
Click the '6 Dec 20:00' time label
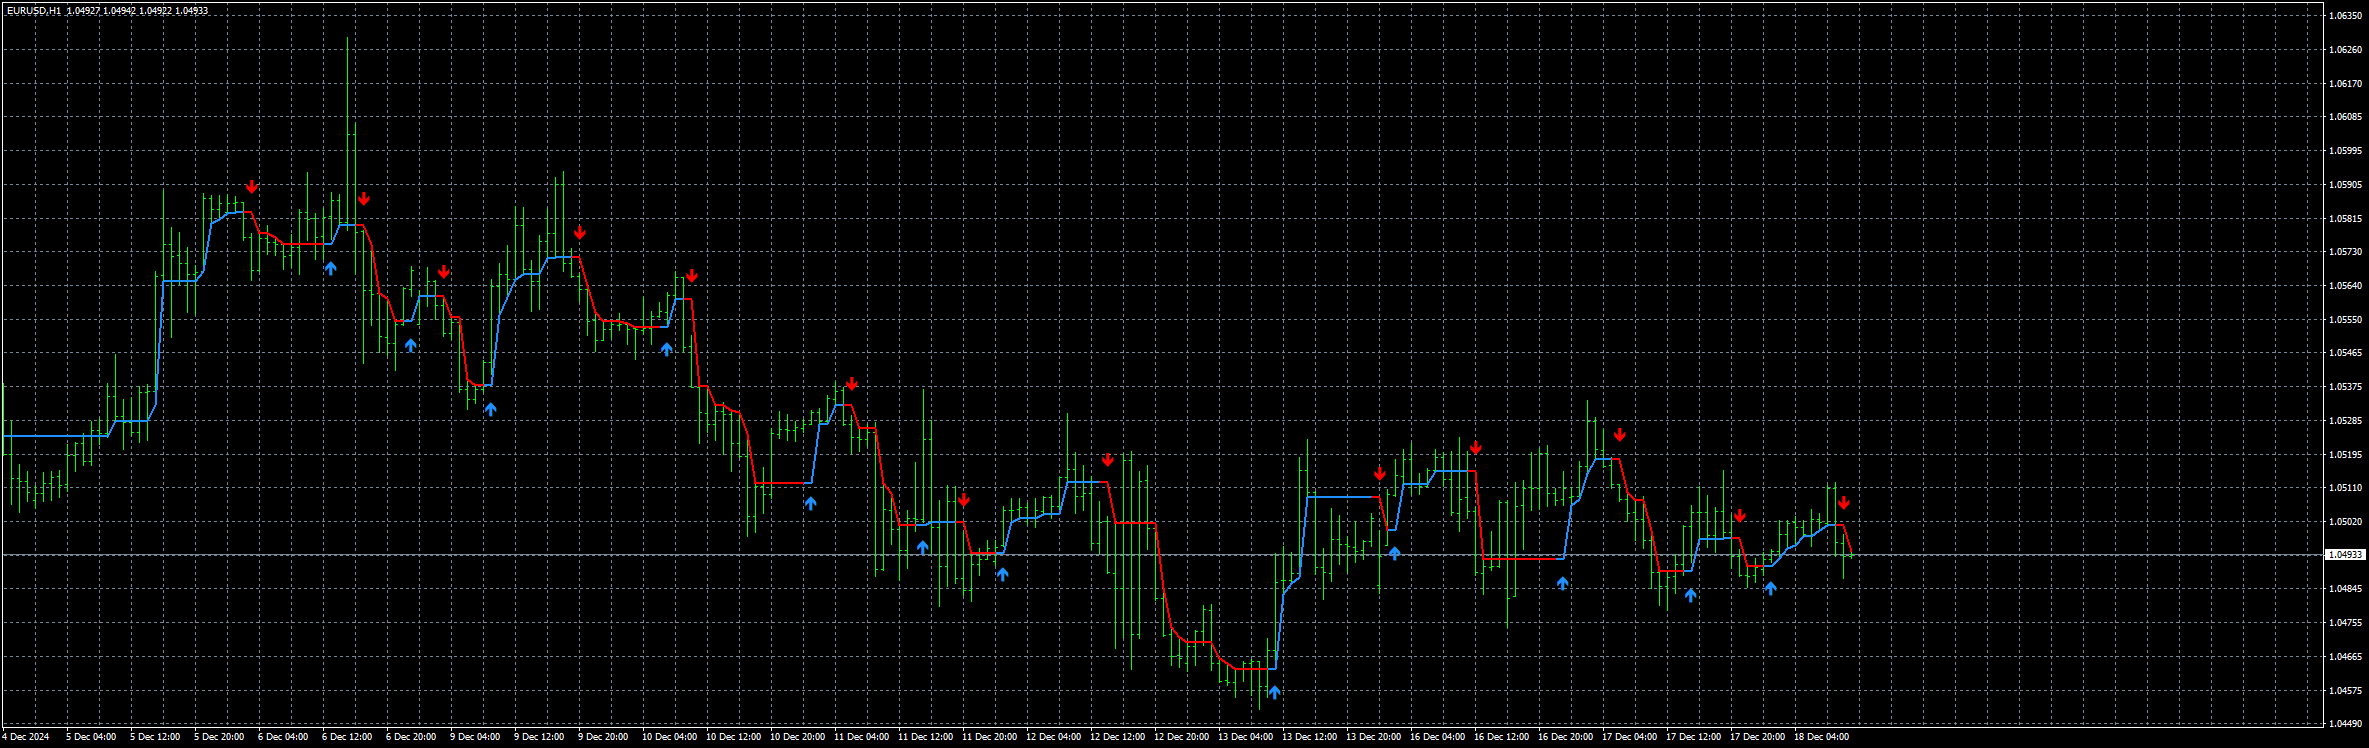tap(411, 737)
